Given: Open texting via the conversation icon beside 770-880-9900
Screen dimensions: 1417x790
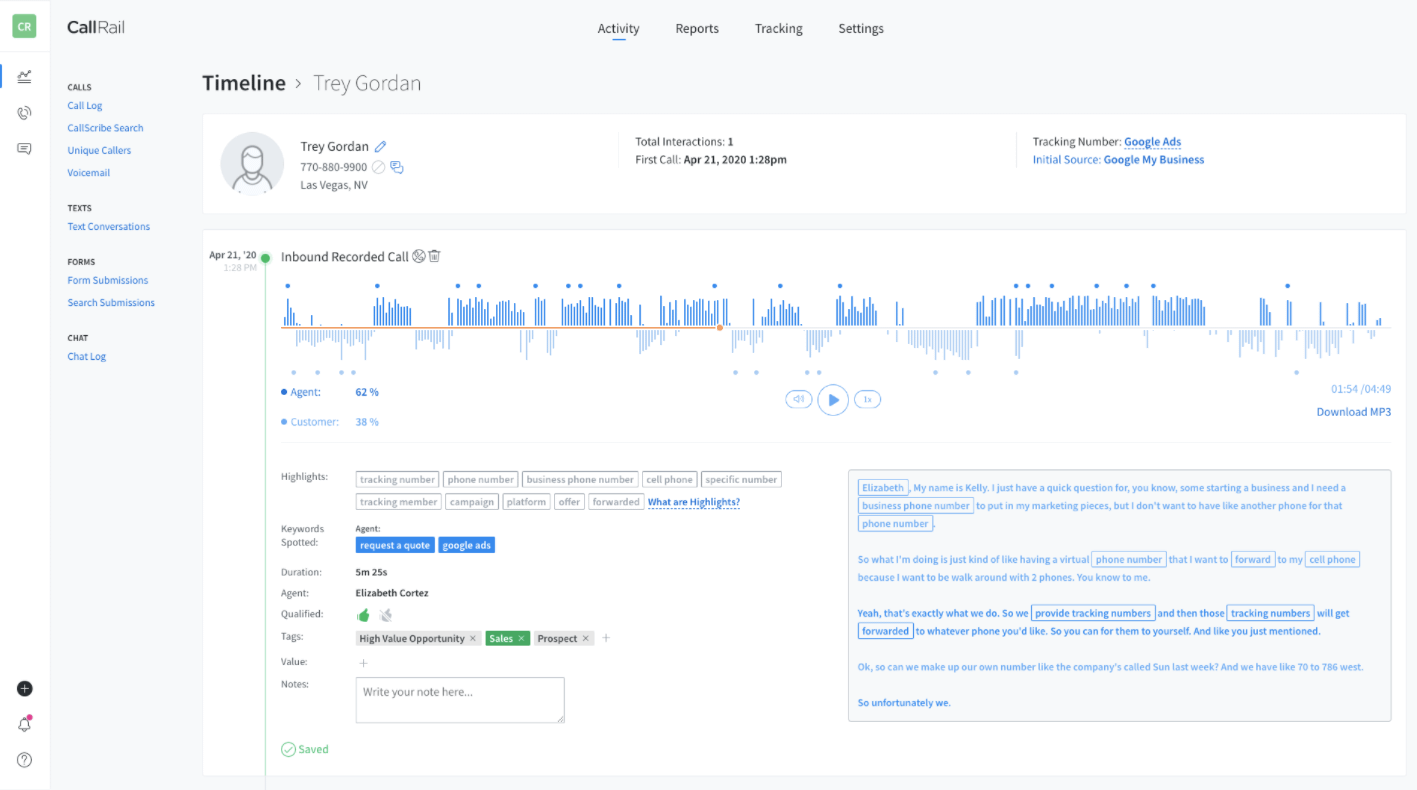Looking at the screenshot, I should coord(396,167).
